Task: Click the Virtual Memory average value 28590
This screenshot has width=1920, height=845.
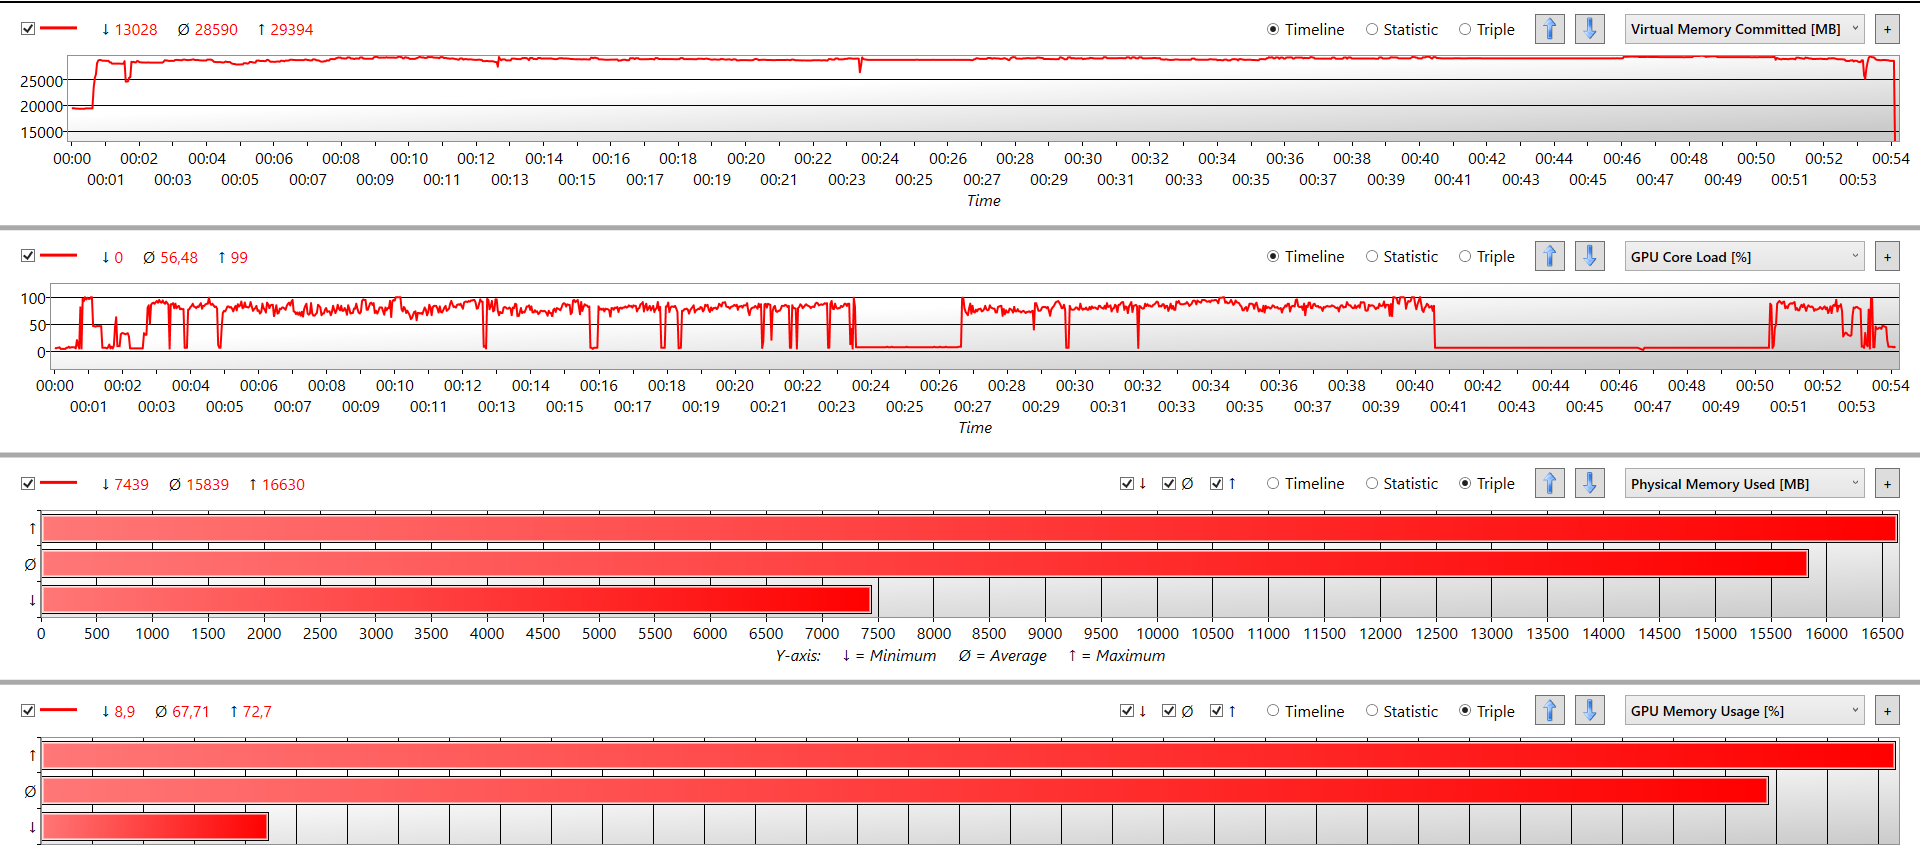Action: pyautogui.click(x=216, y=29)
